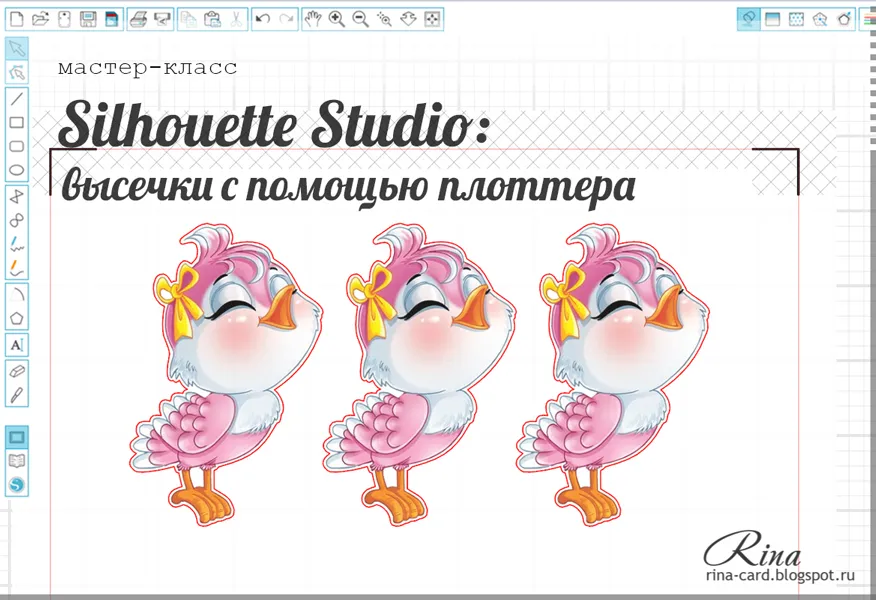Click the right pink bird image
Image resolution: width=876 pixels, height=600 pixels.
tap(613, 376)
